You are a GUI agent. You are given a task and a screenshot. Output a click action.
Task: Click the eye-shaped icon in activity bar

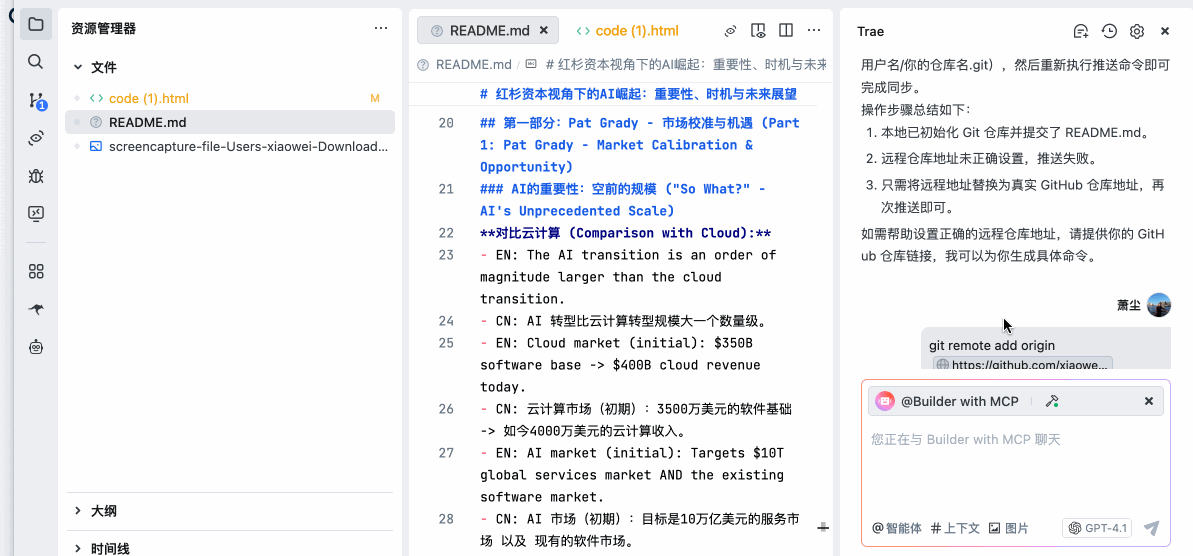pos(35,138)
